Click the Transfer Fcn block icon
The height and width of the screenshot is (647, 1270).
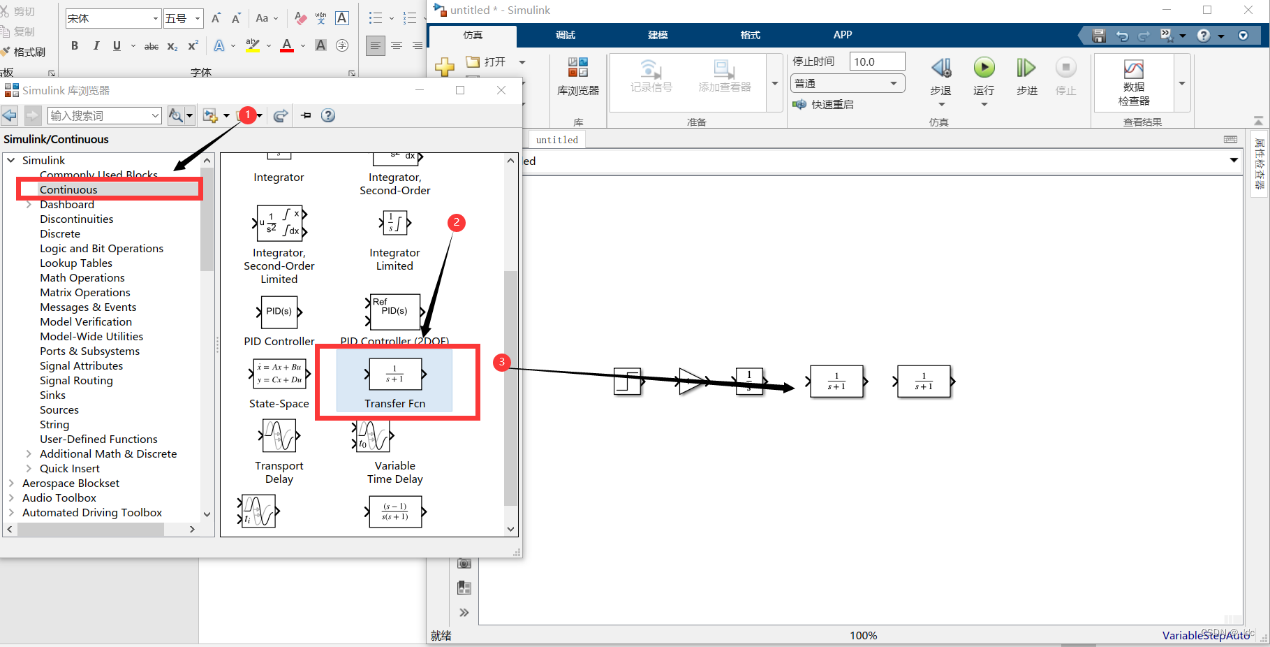point(395,374)
